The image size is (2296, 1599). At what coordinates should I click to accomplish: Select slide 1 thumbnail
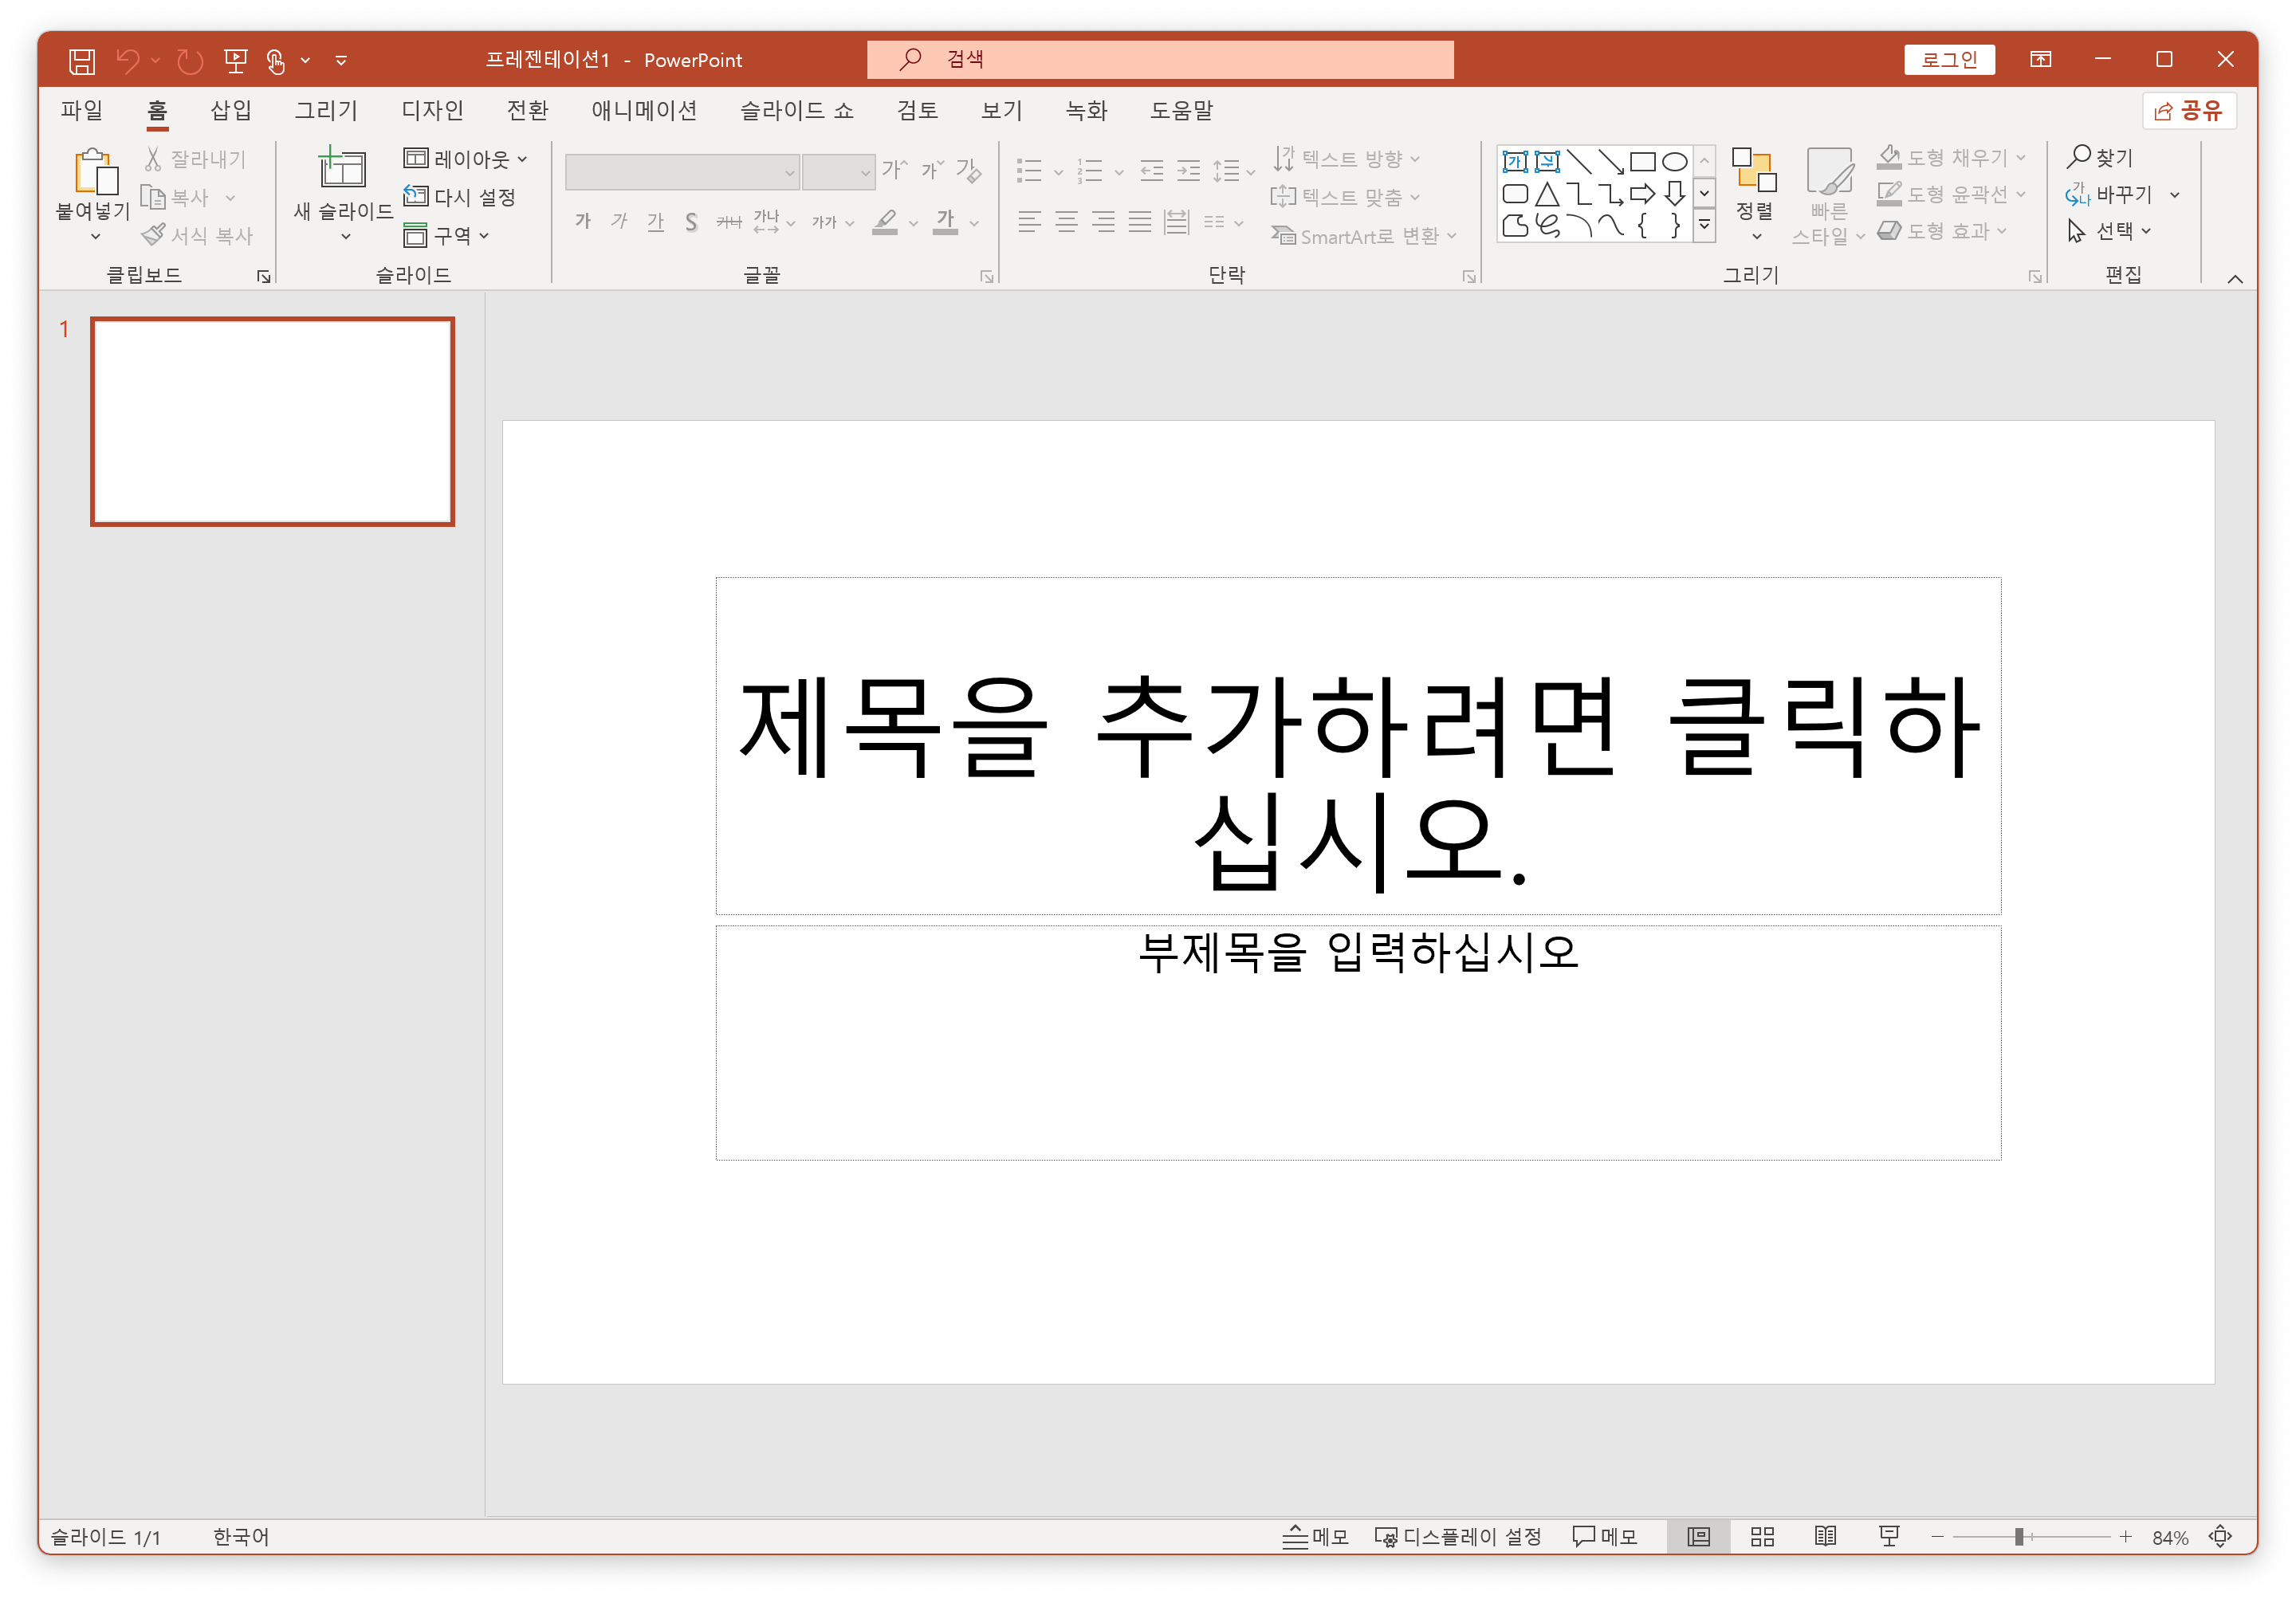point(272,421)
